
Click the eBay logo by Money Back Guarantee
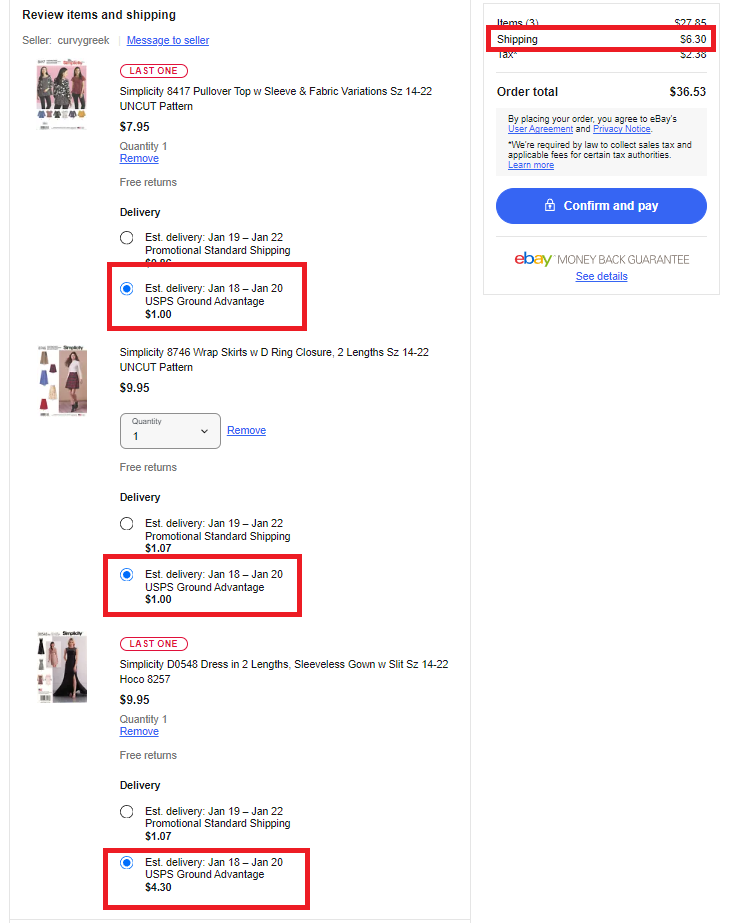point(533,259)
